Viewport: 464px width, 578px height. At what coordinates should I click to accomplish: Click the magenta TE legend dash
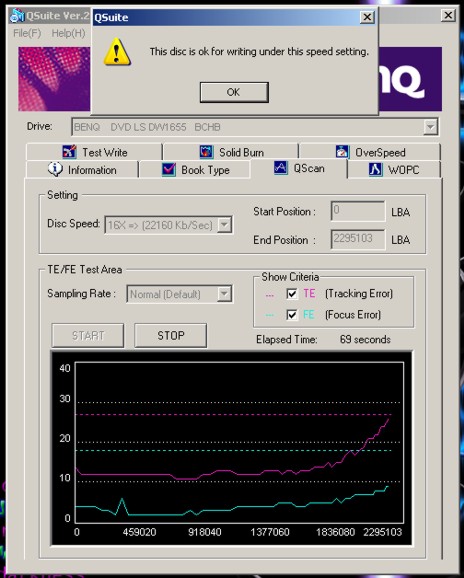tap(270, 295)
